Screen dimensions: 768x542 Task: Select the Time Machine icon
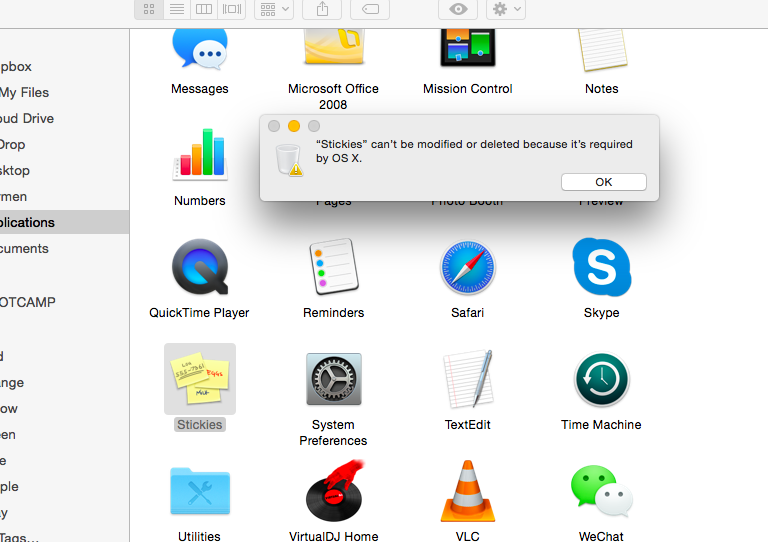[x=602, y=379]
